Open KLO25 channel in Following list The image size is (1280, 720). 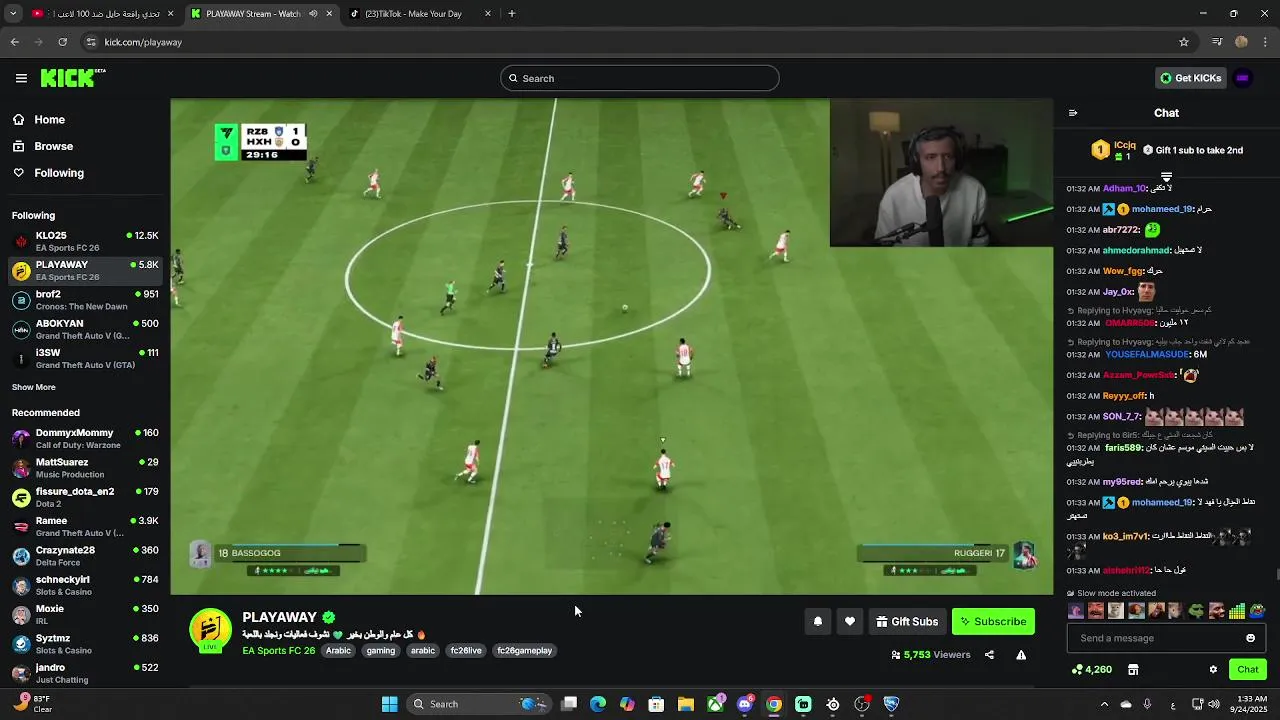coord(85,241)
